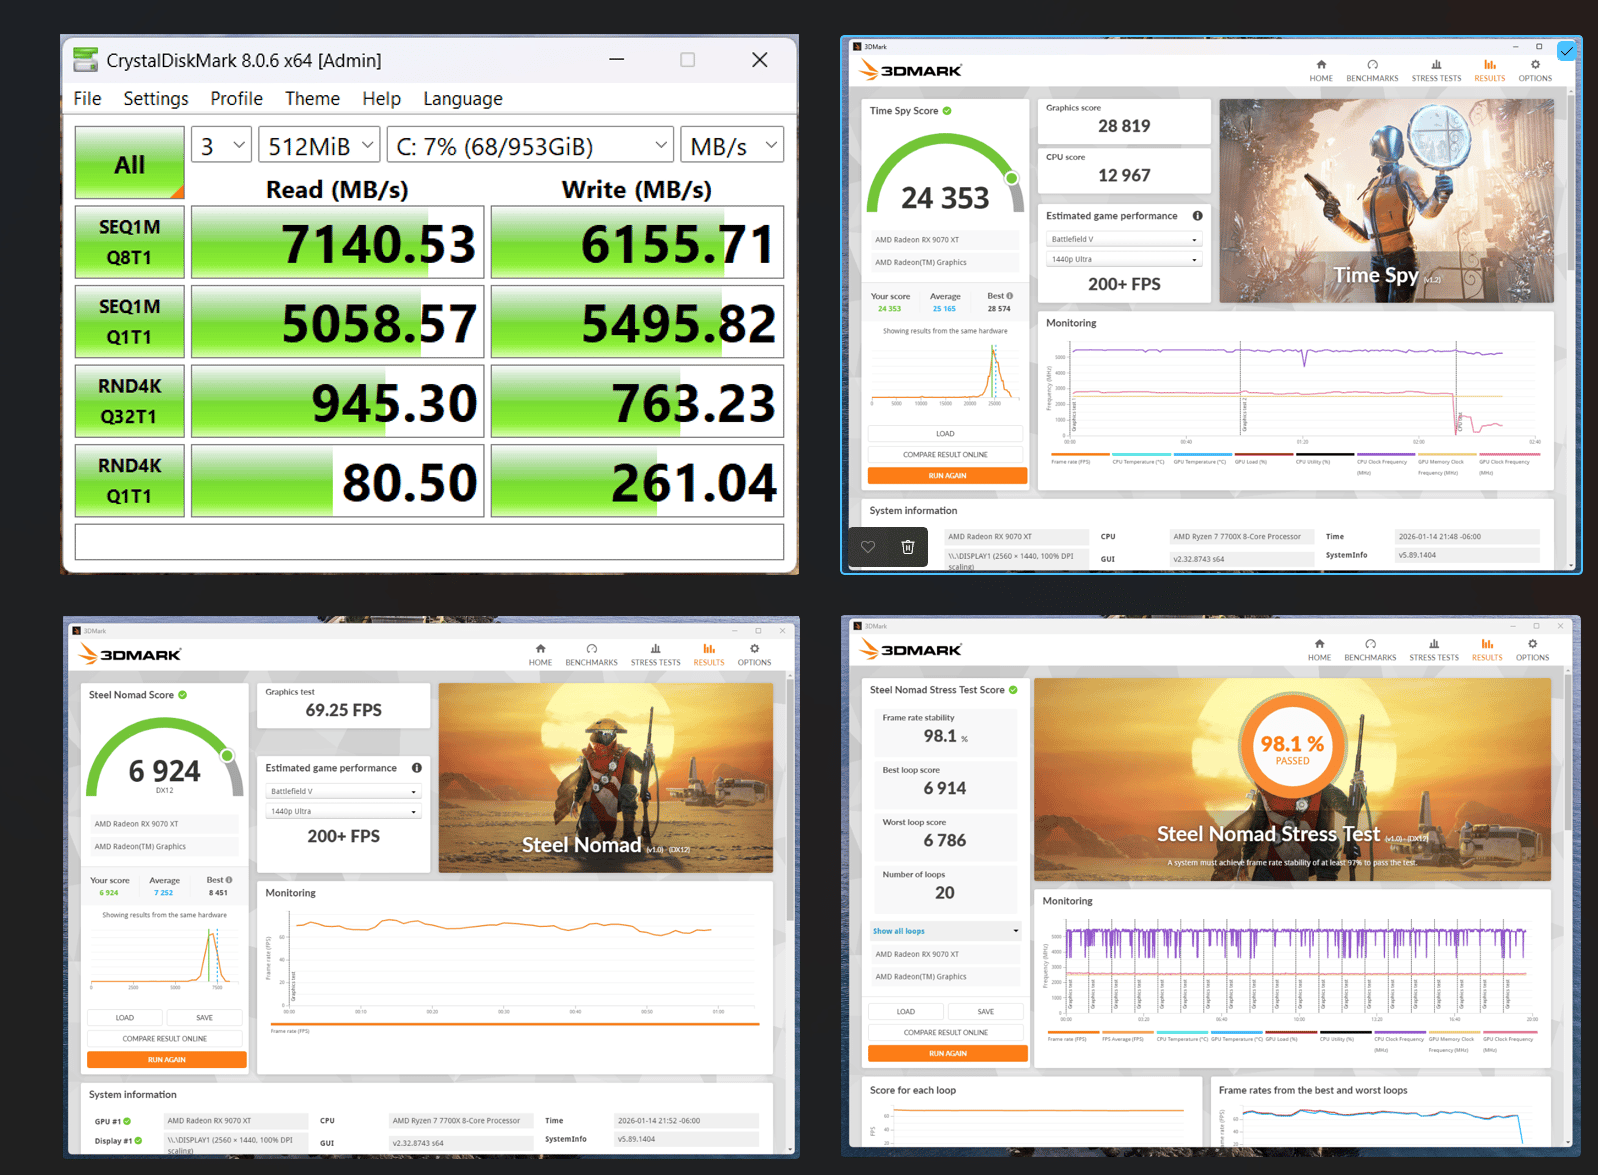
Task: Open Home icon in the Time Spy window
Action: pos(1321,64)
